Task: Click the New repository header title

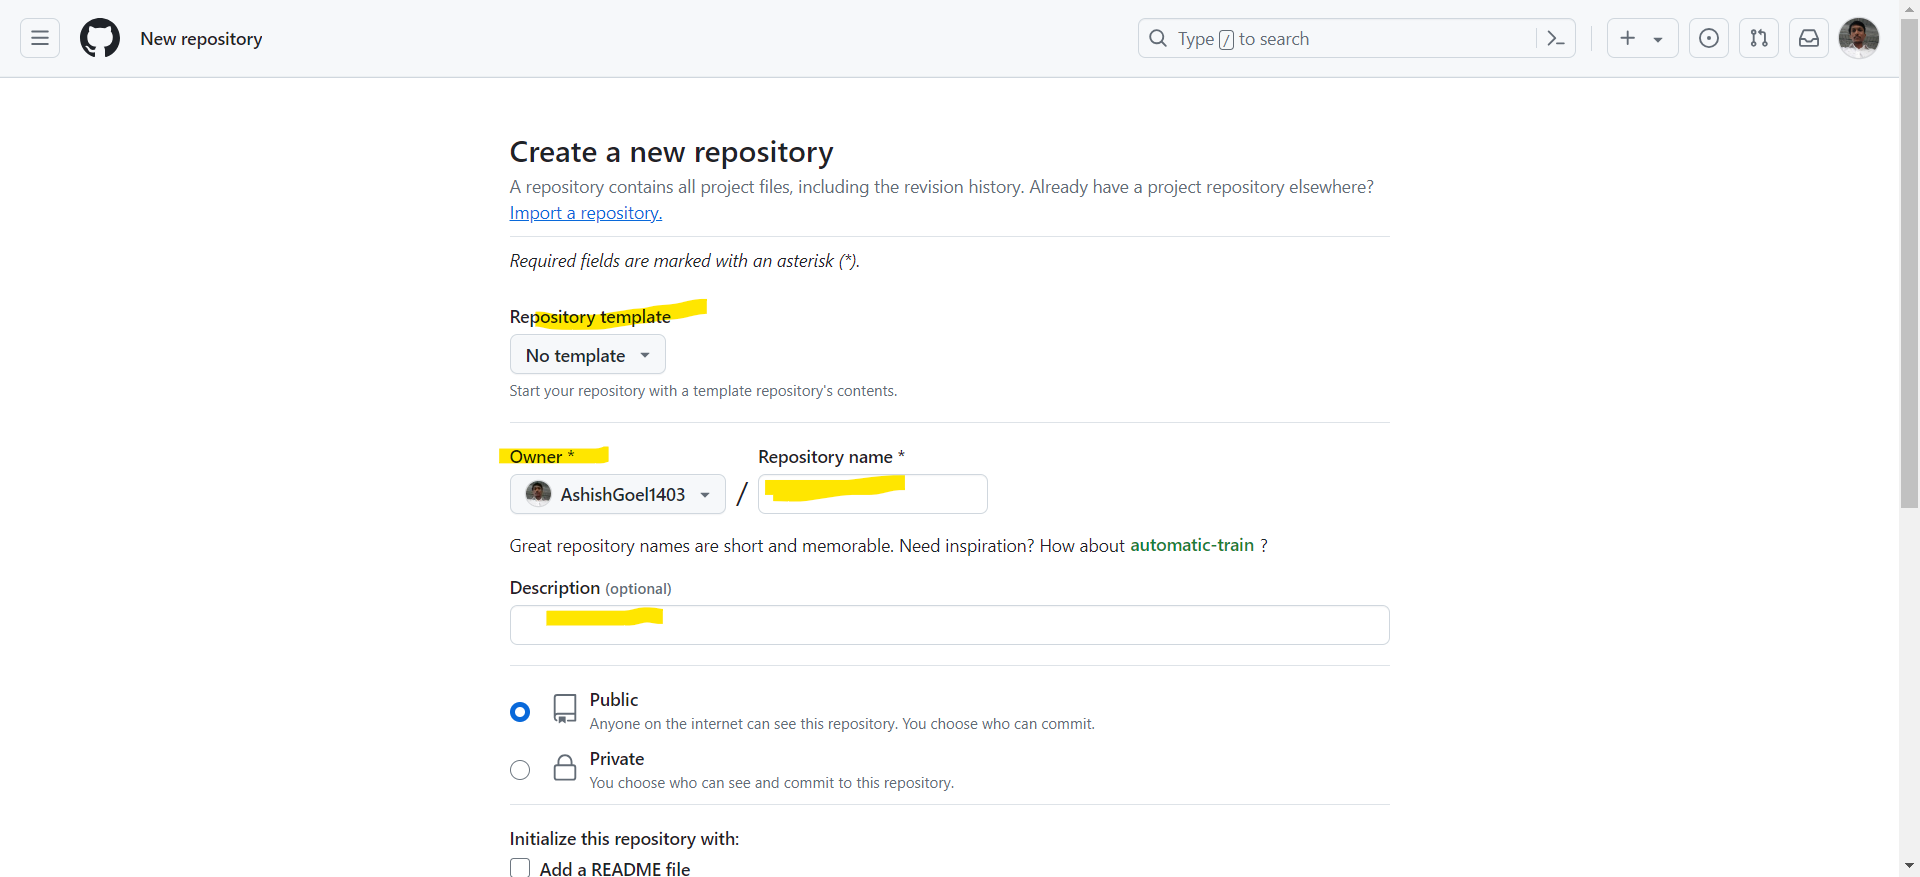Action: 201,39
